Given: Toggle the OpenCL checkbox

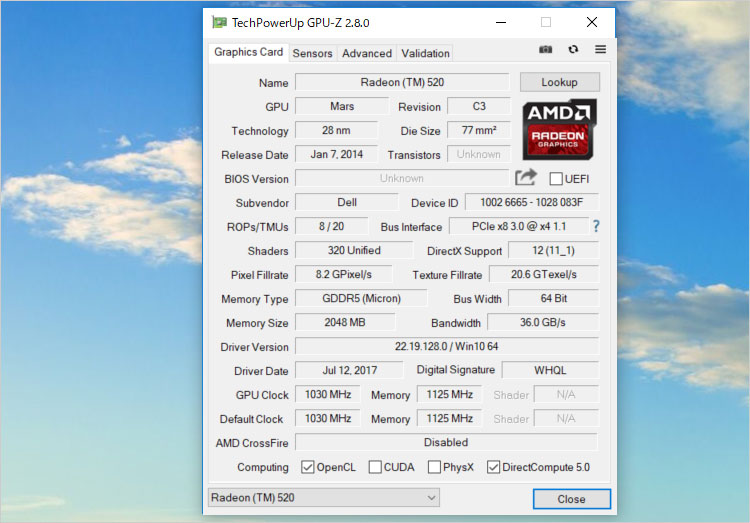Looking at the screenshot, I should coord(308,467).
